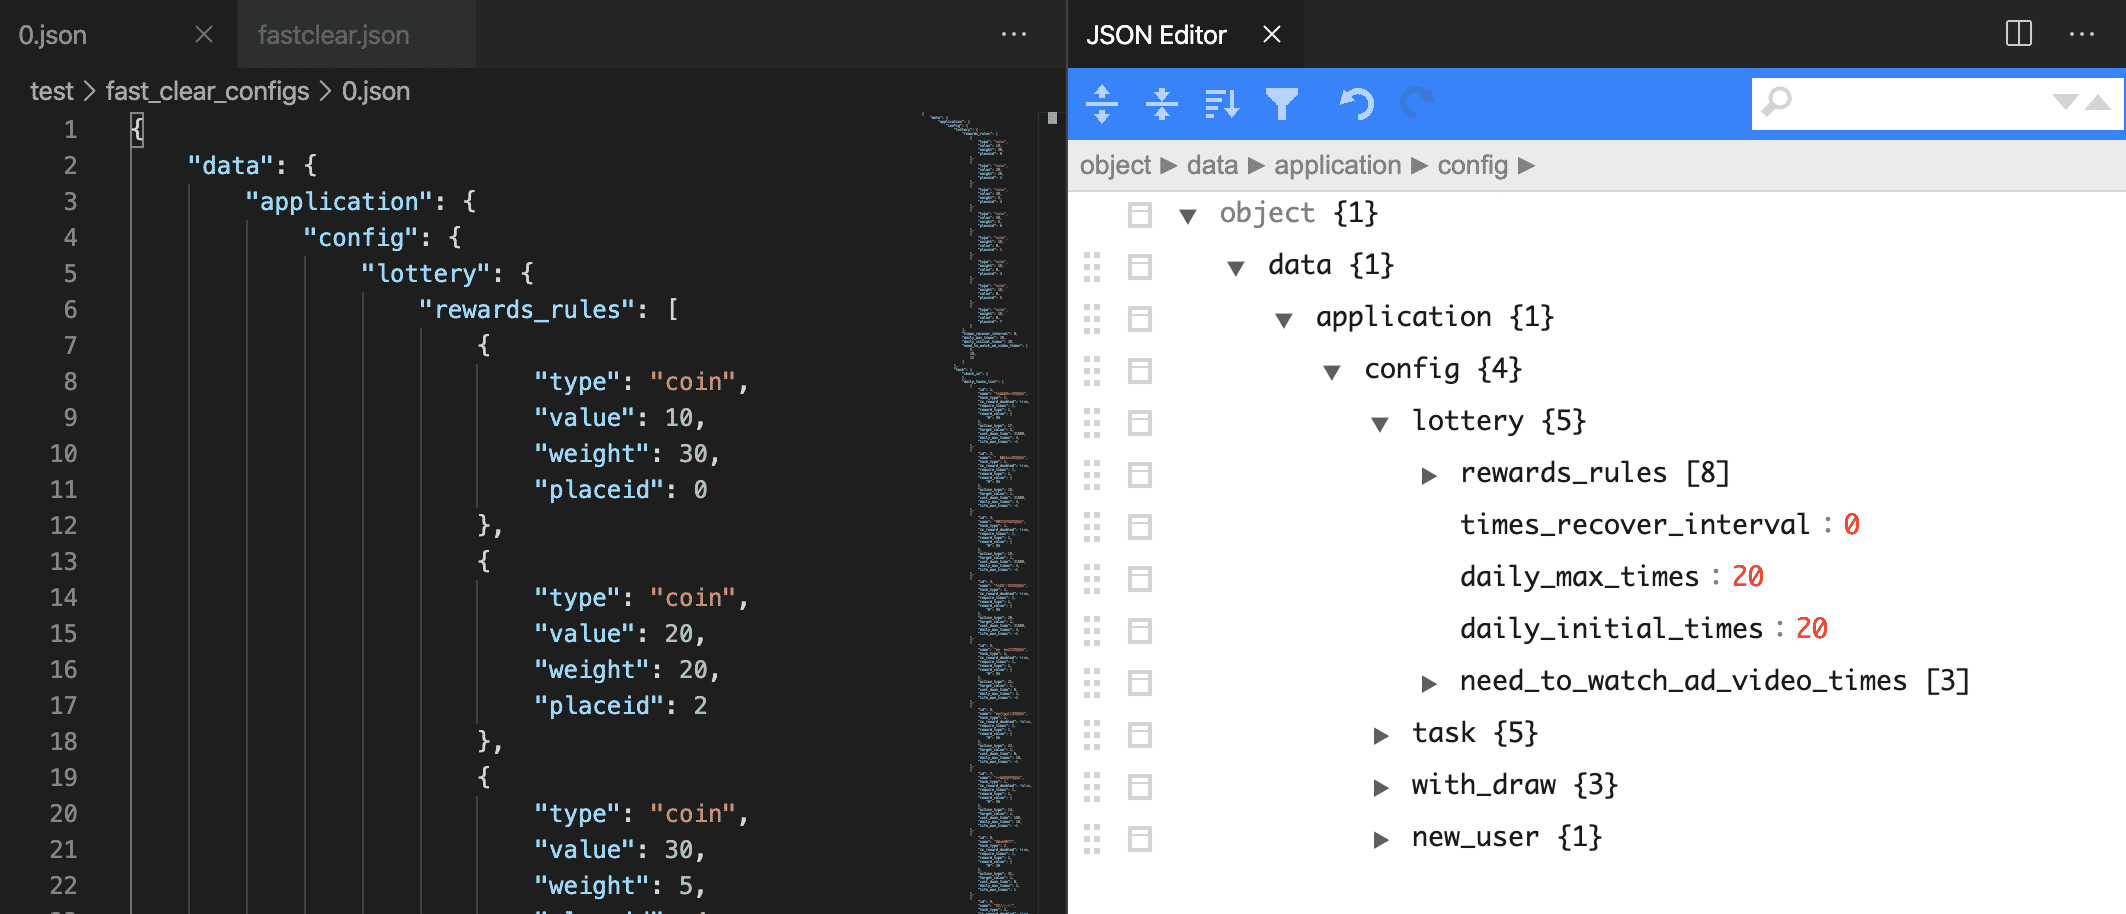Collapse all fields in JSON Editor
Screen dimensions: 2126x914
tap(1161, 104)
